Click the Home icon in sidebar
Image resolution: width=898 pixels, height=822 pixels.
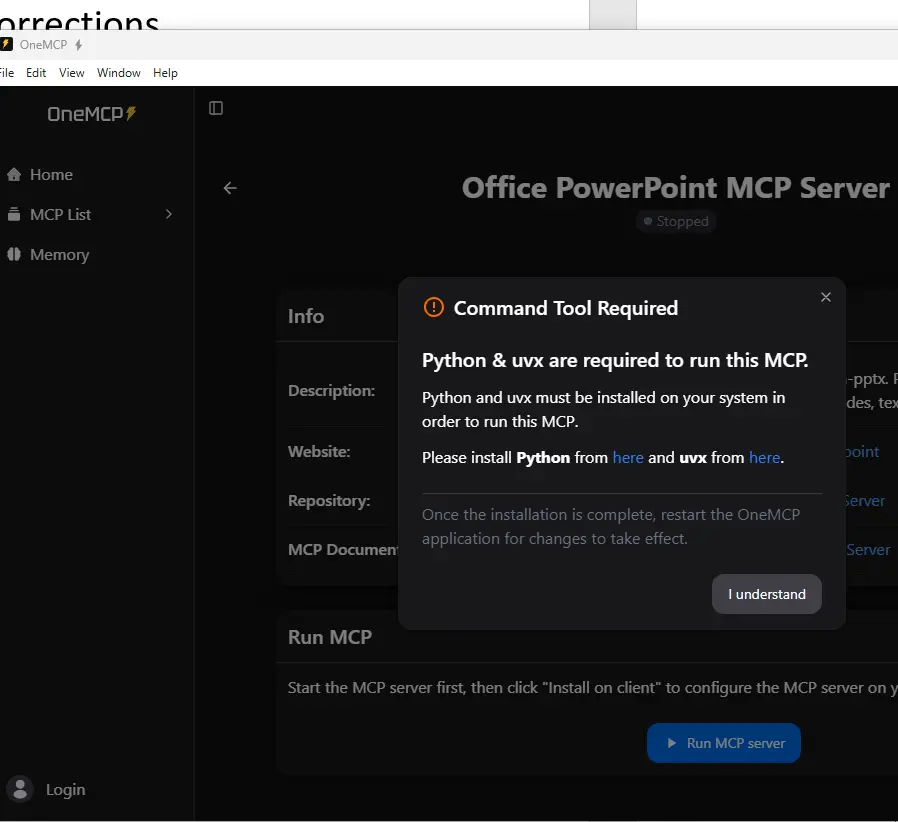14,175
